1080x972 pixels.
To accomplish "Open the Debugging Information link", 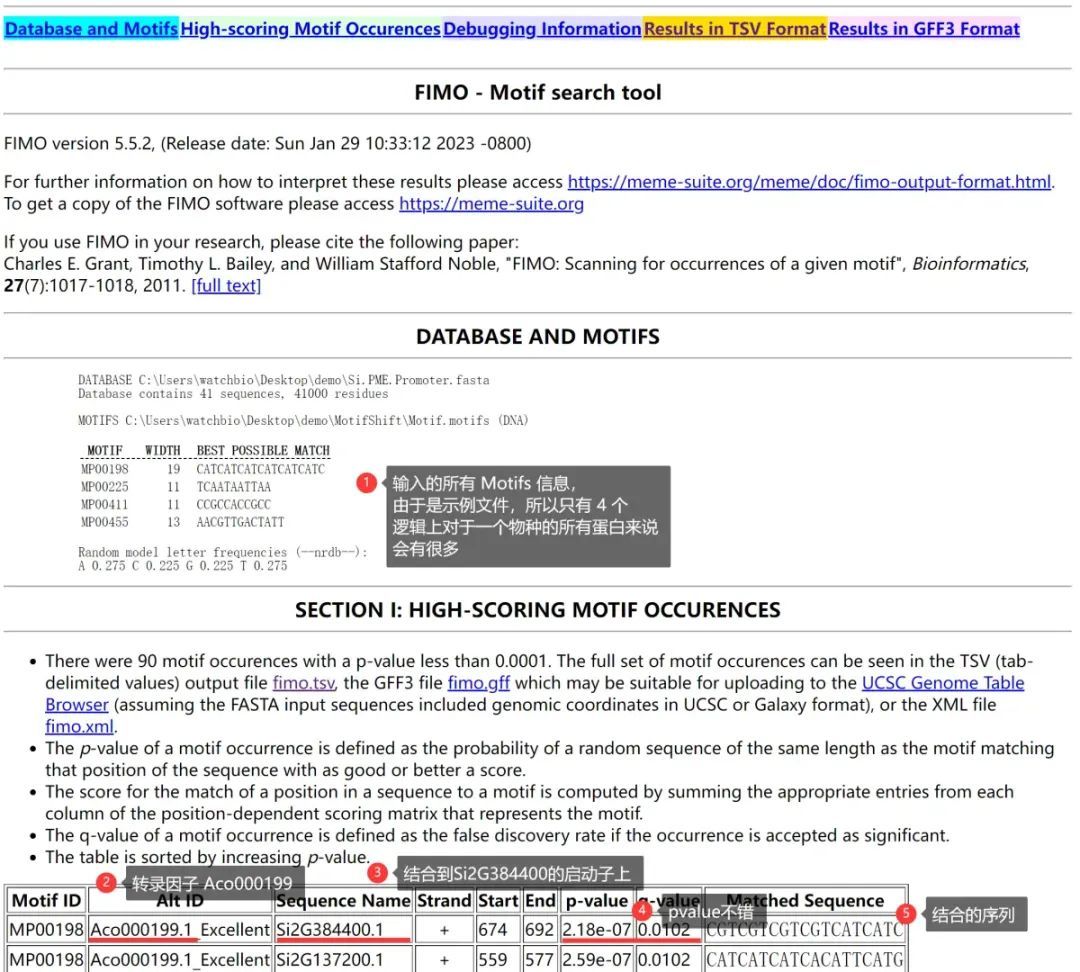I will [x=542, y=29].
